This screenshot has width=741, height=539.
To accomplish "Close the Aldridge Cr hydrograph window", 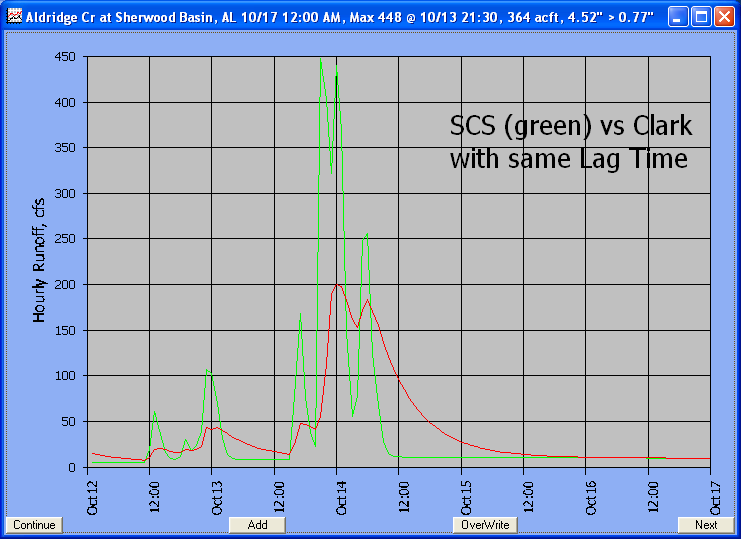I will click(x=723, y=17).
